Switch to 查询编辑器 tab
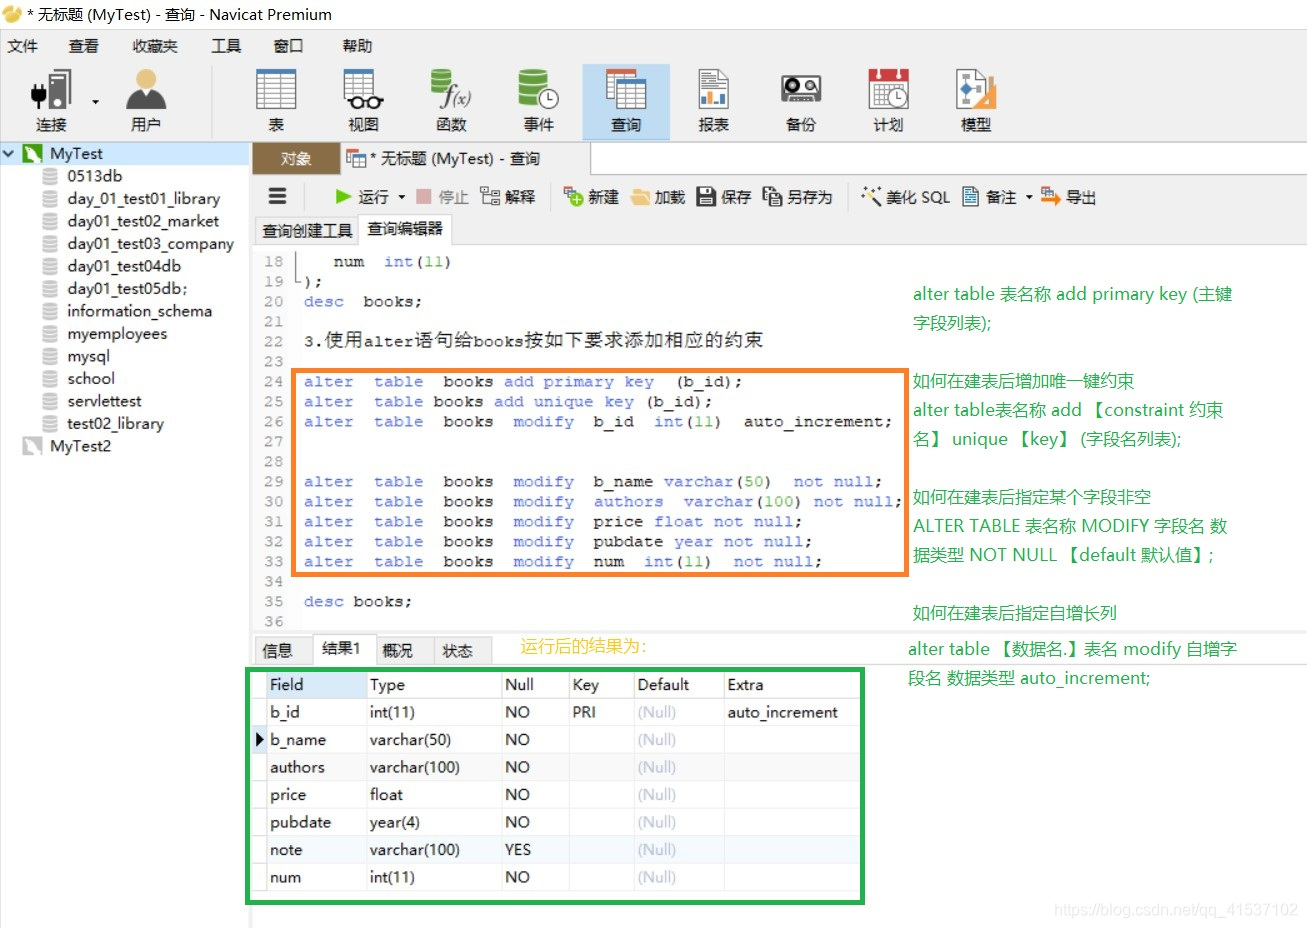The image size is (1307, 928). coord(405,229)
